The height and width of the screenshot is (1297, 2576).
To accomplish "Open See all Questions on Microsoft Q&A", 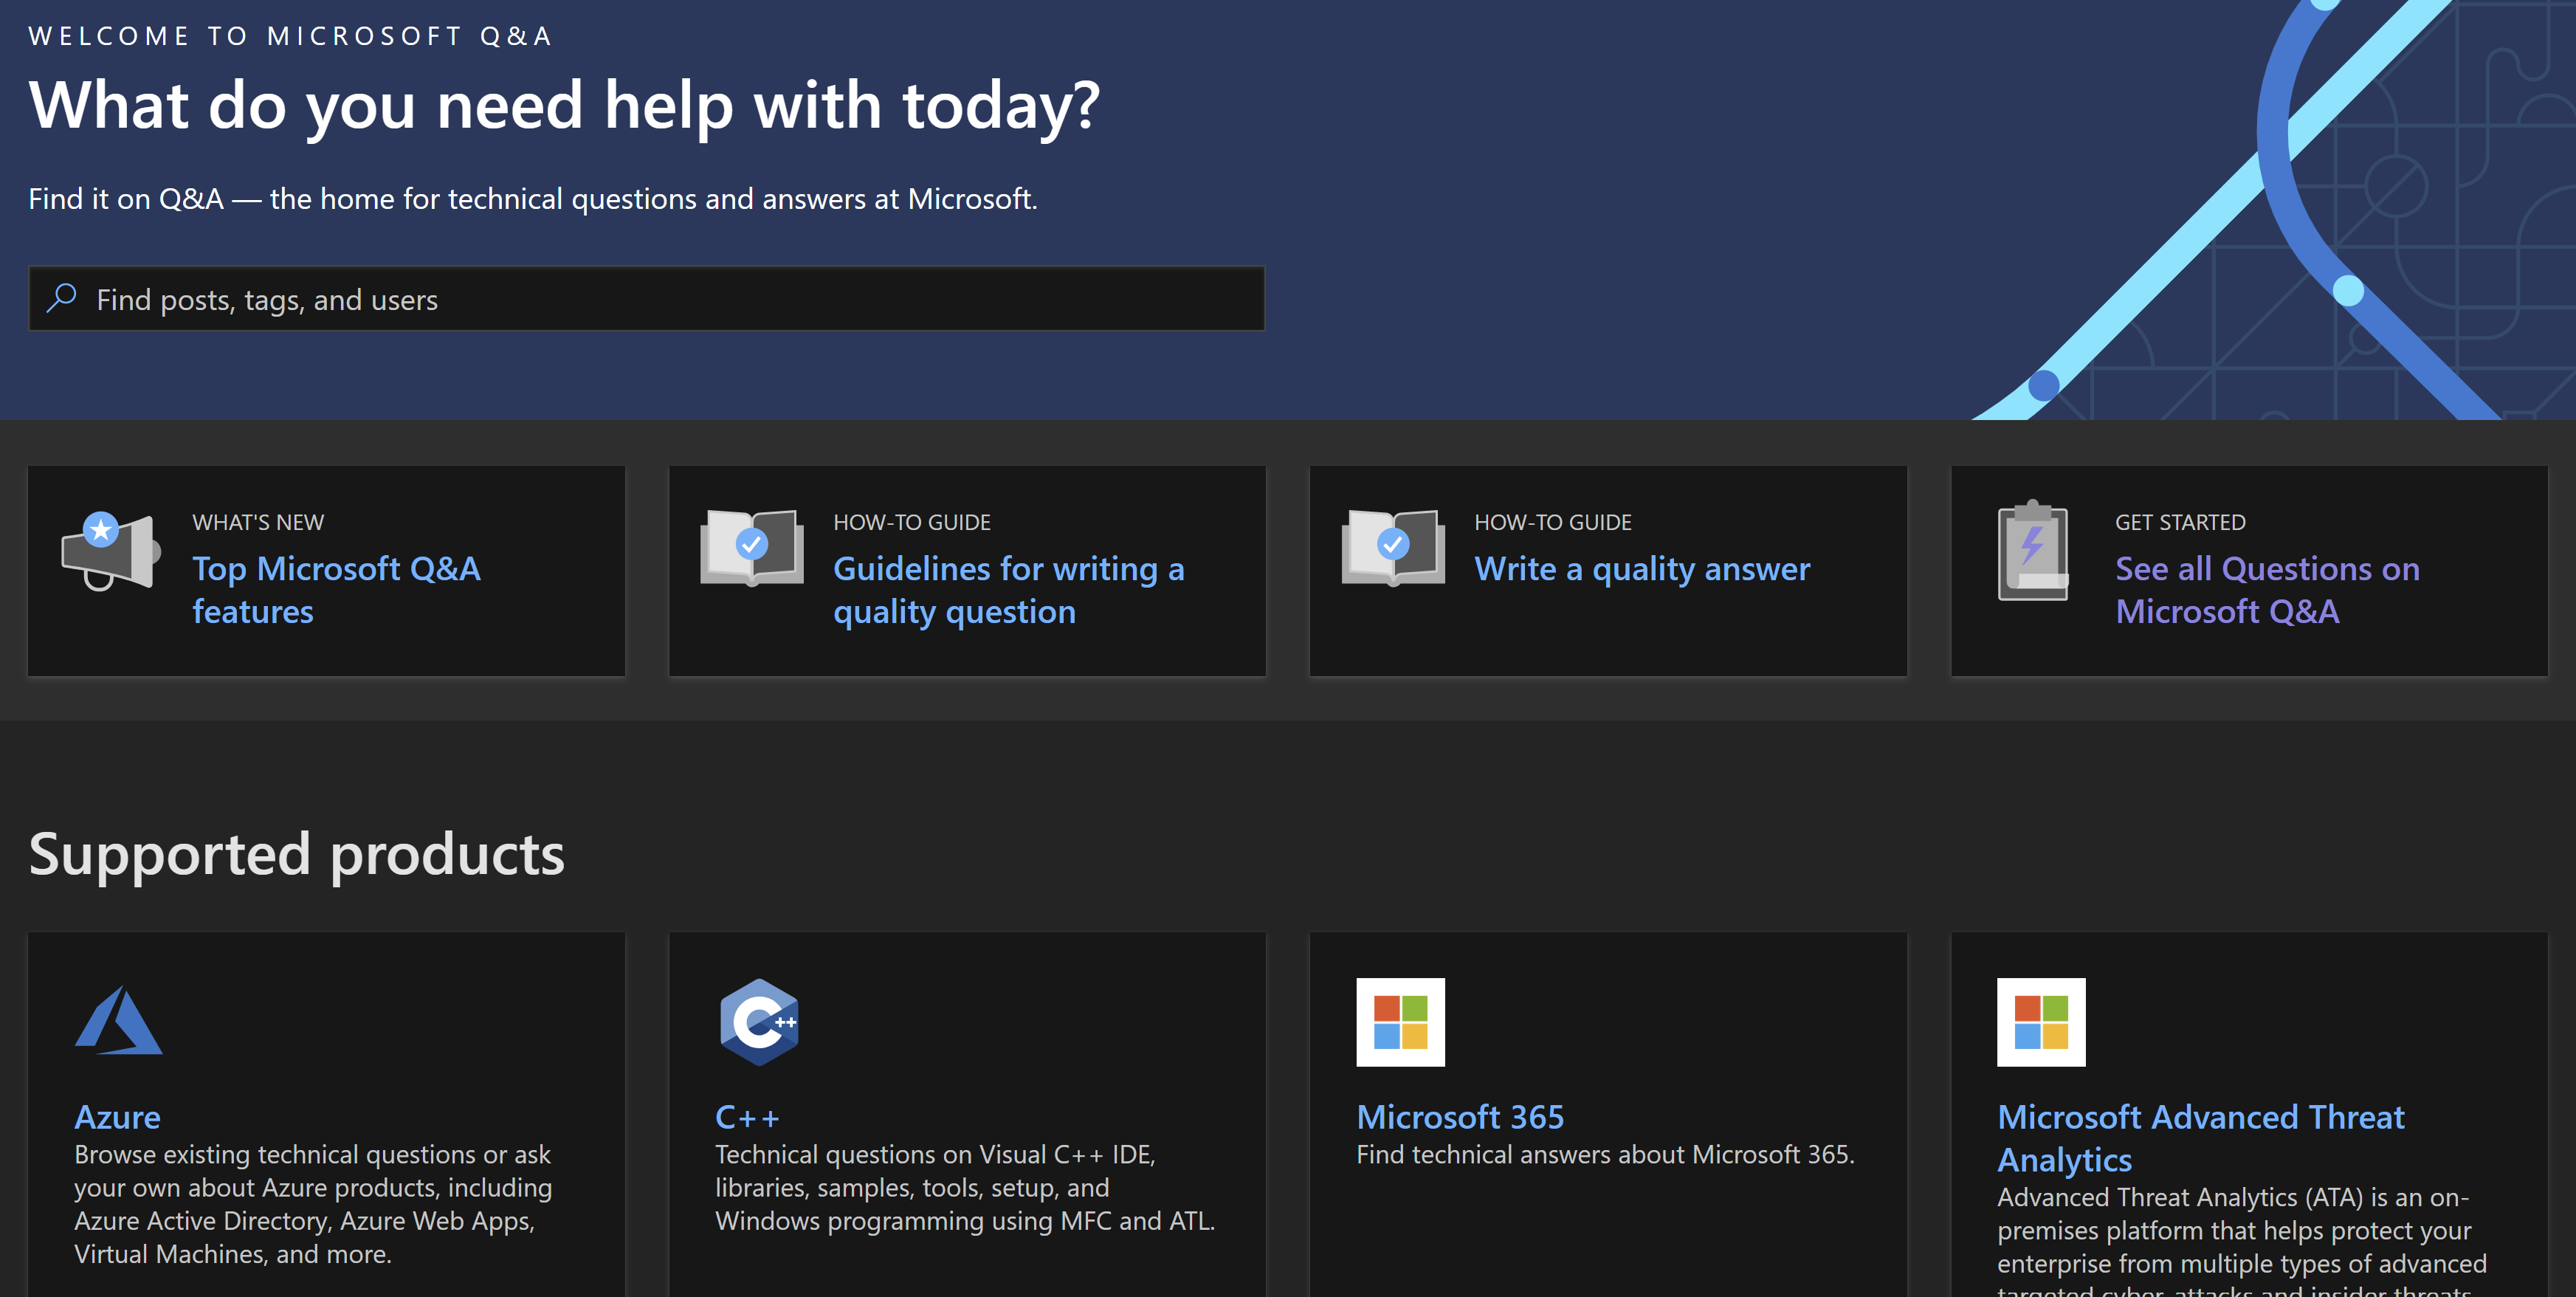I will coord(2267,590).
